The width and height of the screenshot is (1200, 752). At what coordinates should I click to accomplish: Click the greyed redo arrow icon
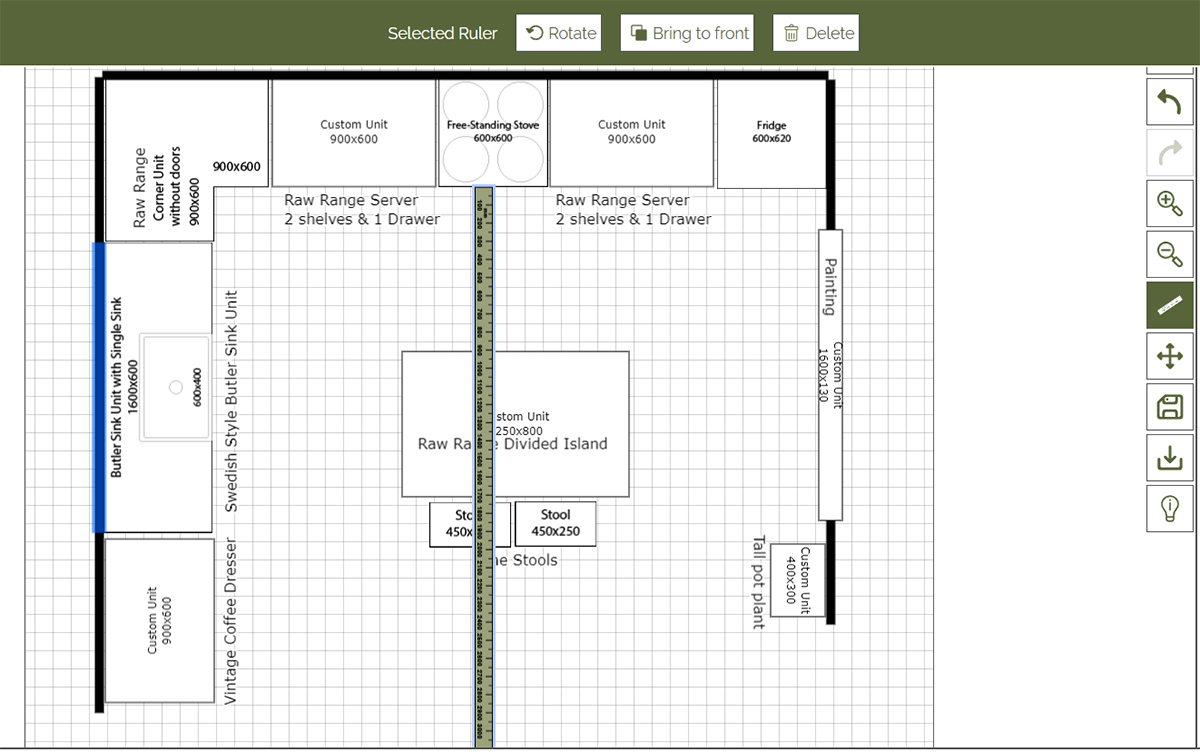tap(1169, 152)
